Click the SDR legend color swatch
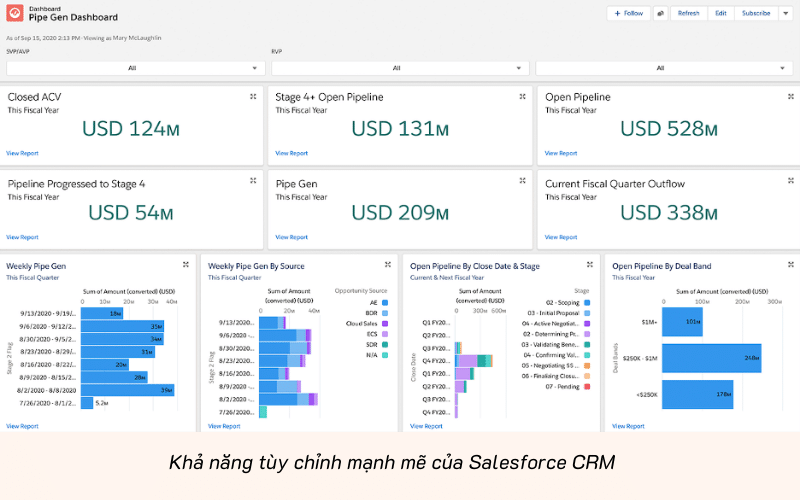This screenshot has height=500, width=800. [x=385, y=344]
